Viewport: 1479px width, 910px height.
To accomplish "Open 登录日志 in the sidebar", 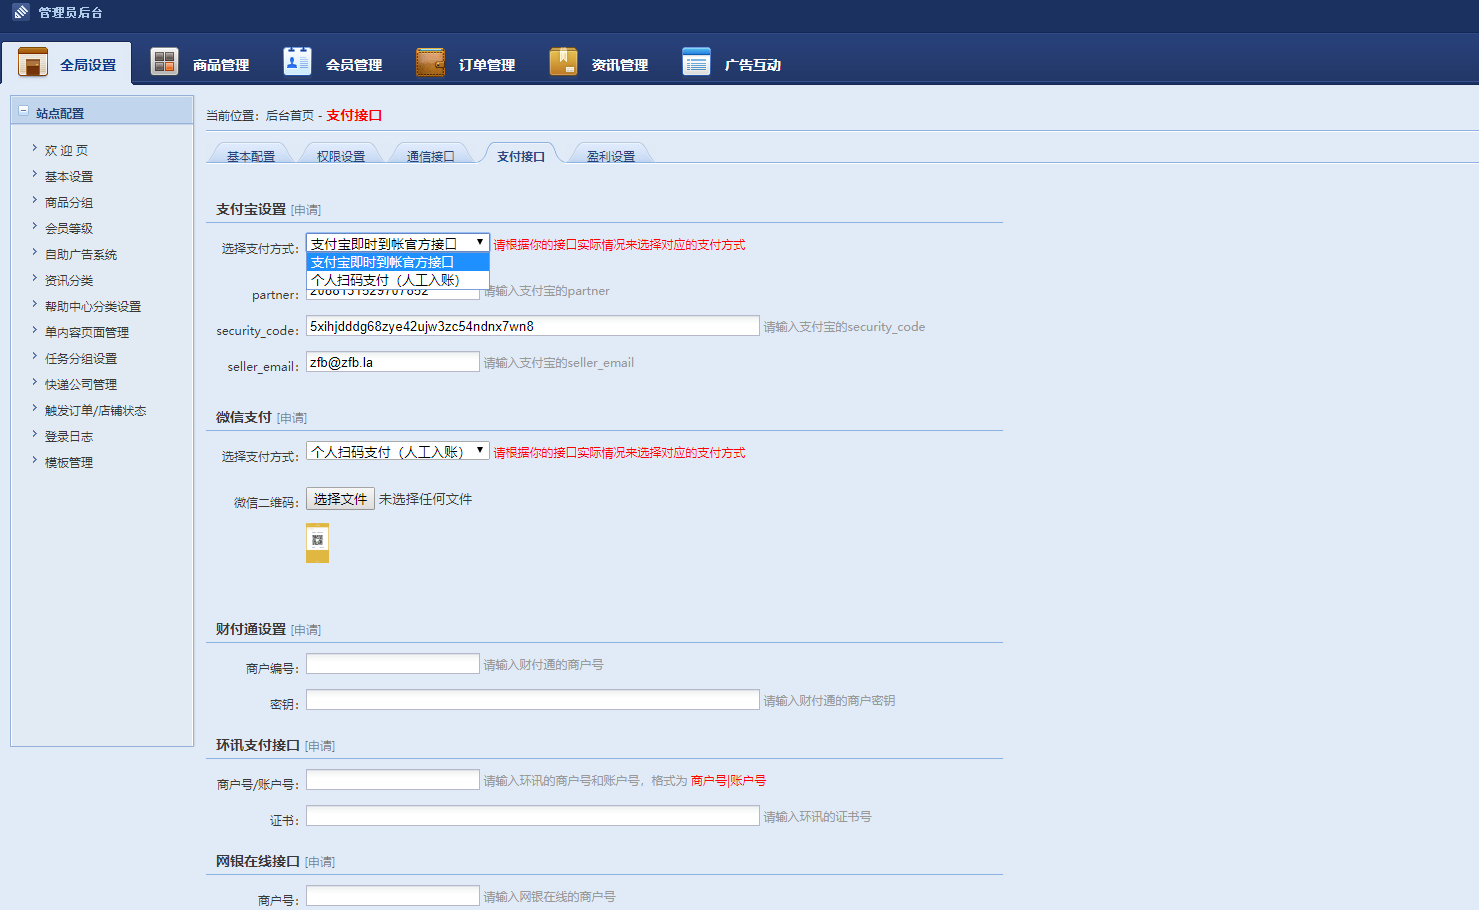I will click(69, 436).
